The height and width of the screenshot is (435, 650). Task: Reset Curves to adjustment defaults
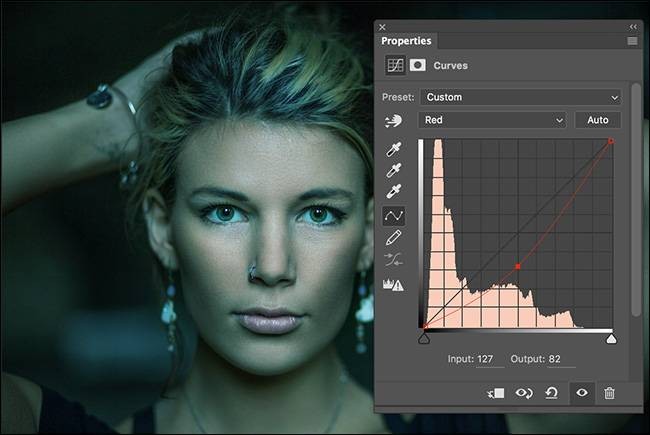551,393
